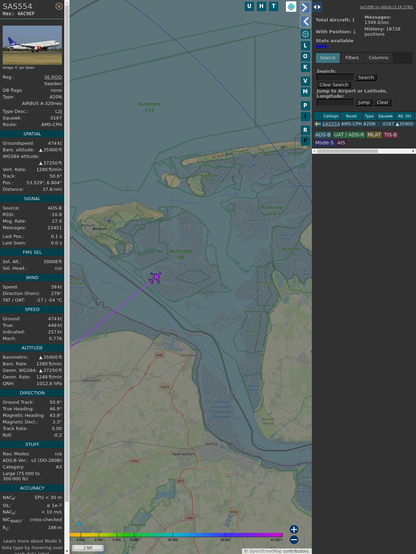This screenshot has width=416, height=554.
Task: Switch to the Search tab
Action: click(x=328, y=58)
